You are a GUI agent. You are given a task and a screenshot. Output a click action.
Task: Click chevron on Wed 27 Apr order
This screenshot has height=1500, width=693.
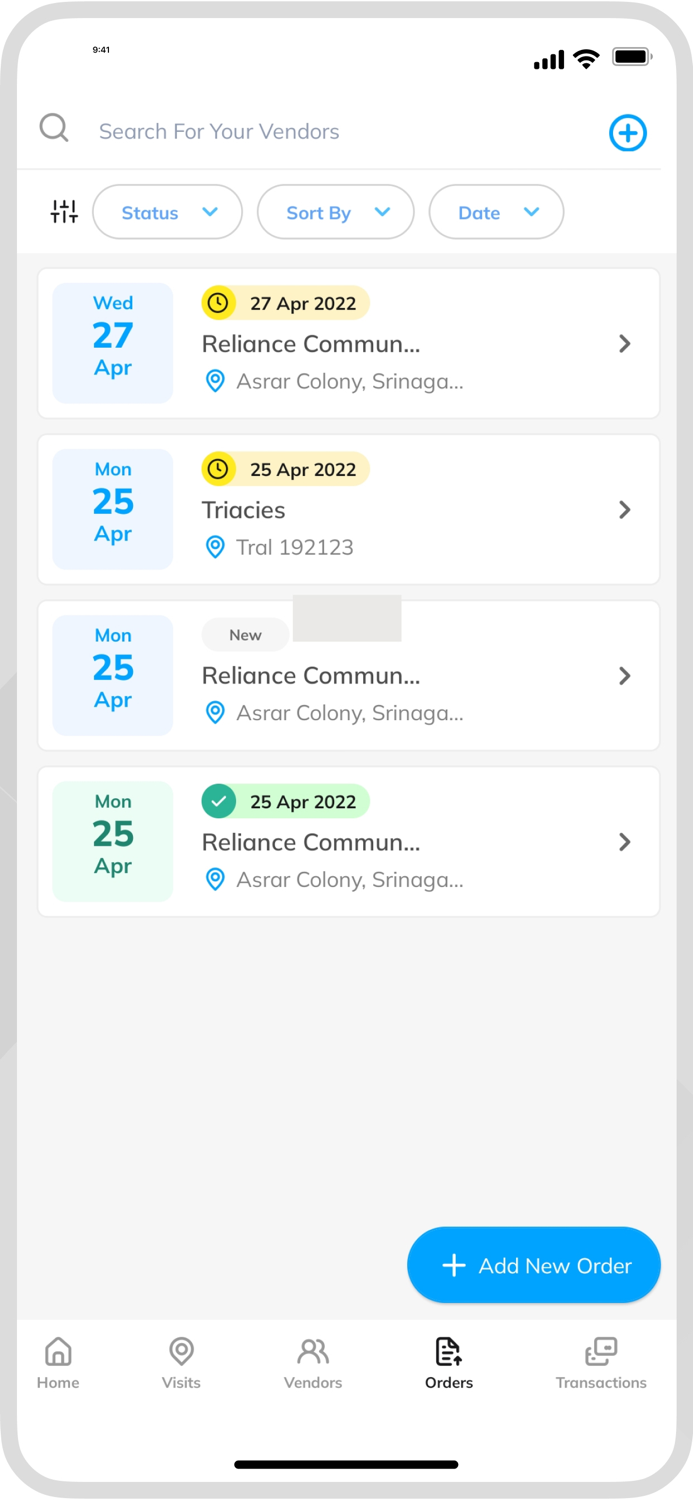[625, 344]
